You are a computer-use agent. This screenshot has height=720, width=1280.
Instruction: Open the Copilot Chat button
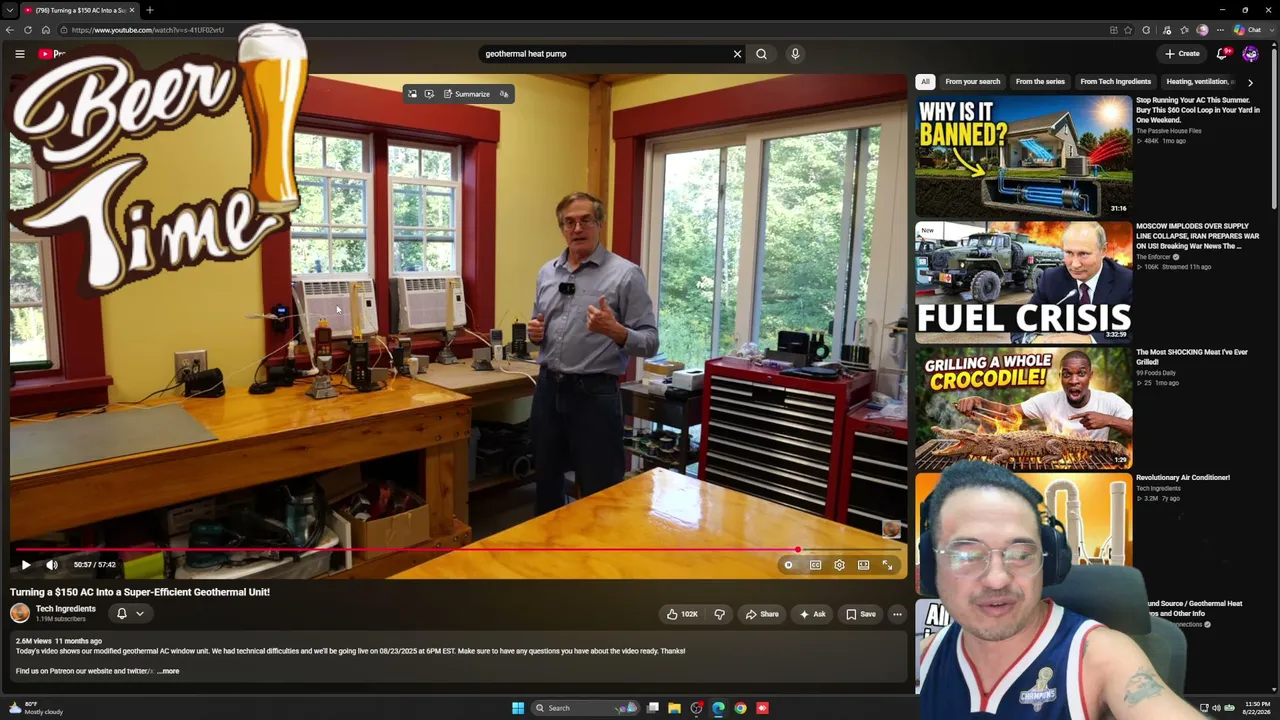pos(1248,30)
